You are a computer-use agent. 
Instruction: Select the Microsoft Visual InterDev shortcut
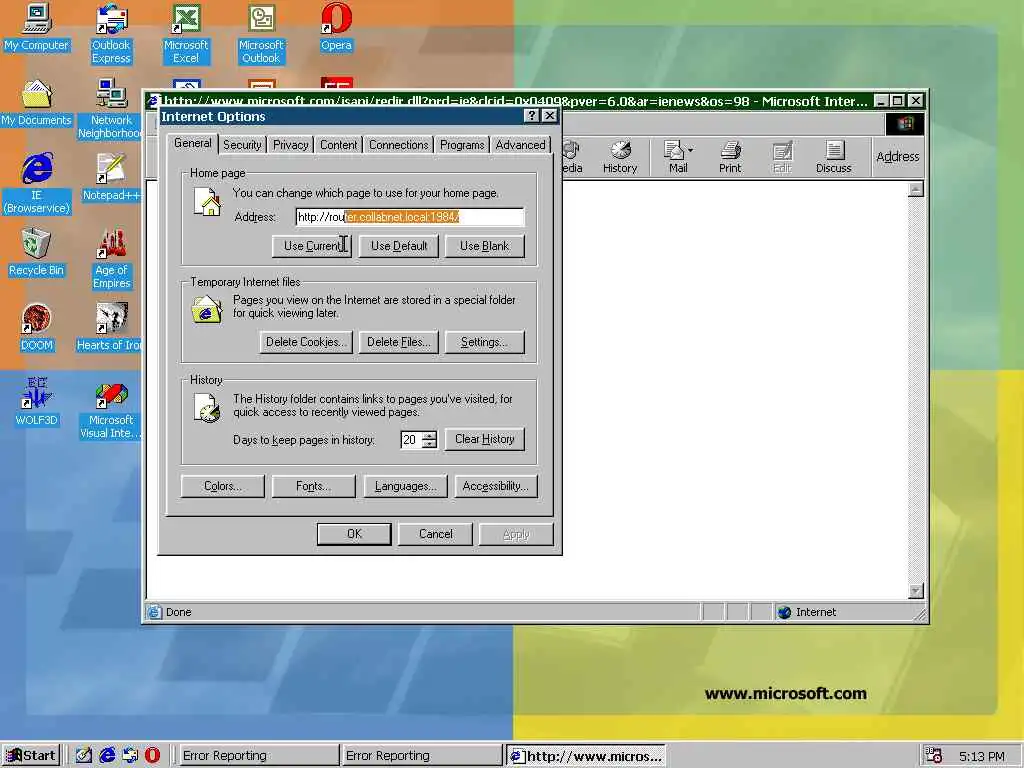click(111, 409)
